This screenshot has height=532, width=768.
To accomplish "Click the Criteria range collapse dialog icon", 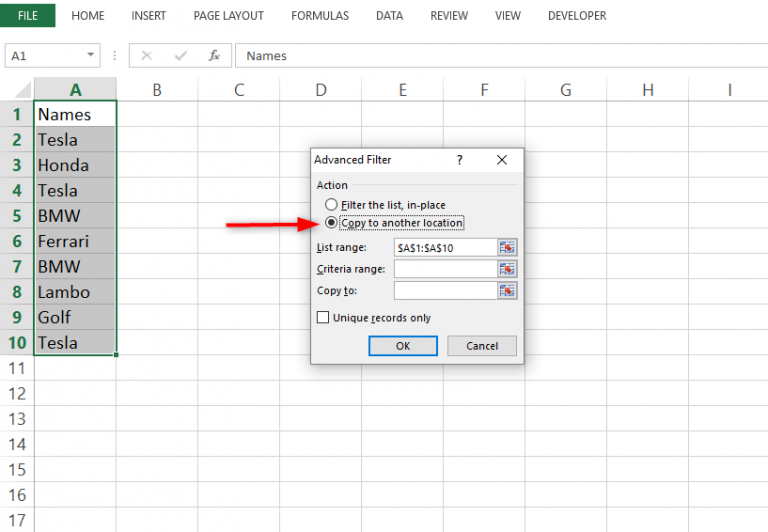I will 507,269.
